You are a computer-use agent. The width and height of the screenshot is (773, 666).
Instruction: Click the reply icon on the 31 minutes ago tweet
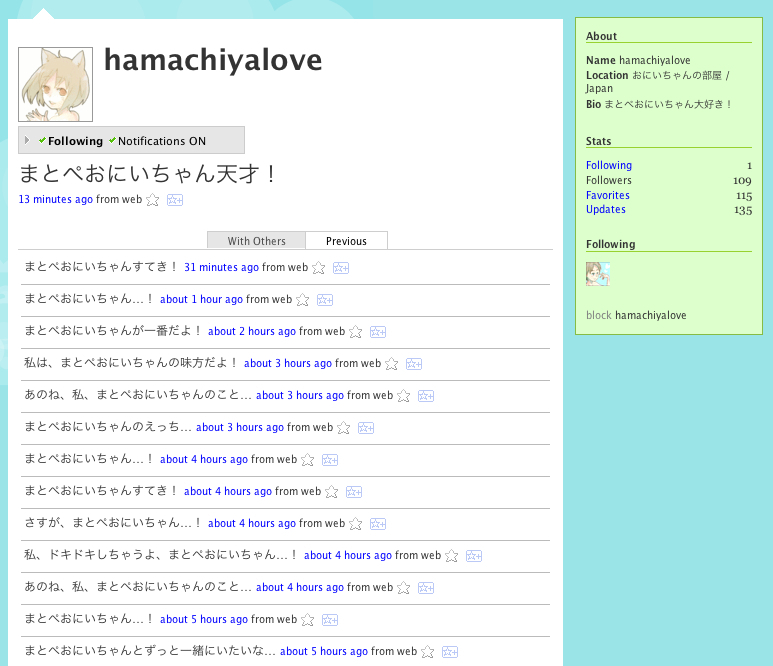point(341,268)
